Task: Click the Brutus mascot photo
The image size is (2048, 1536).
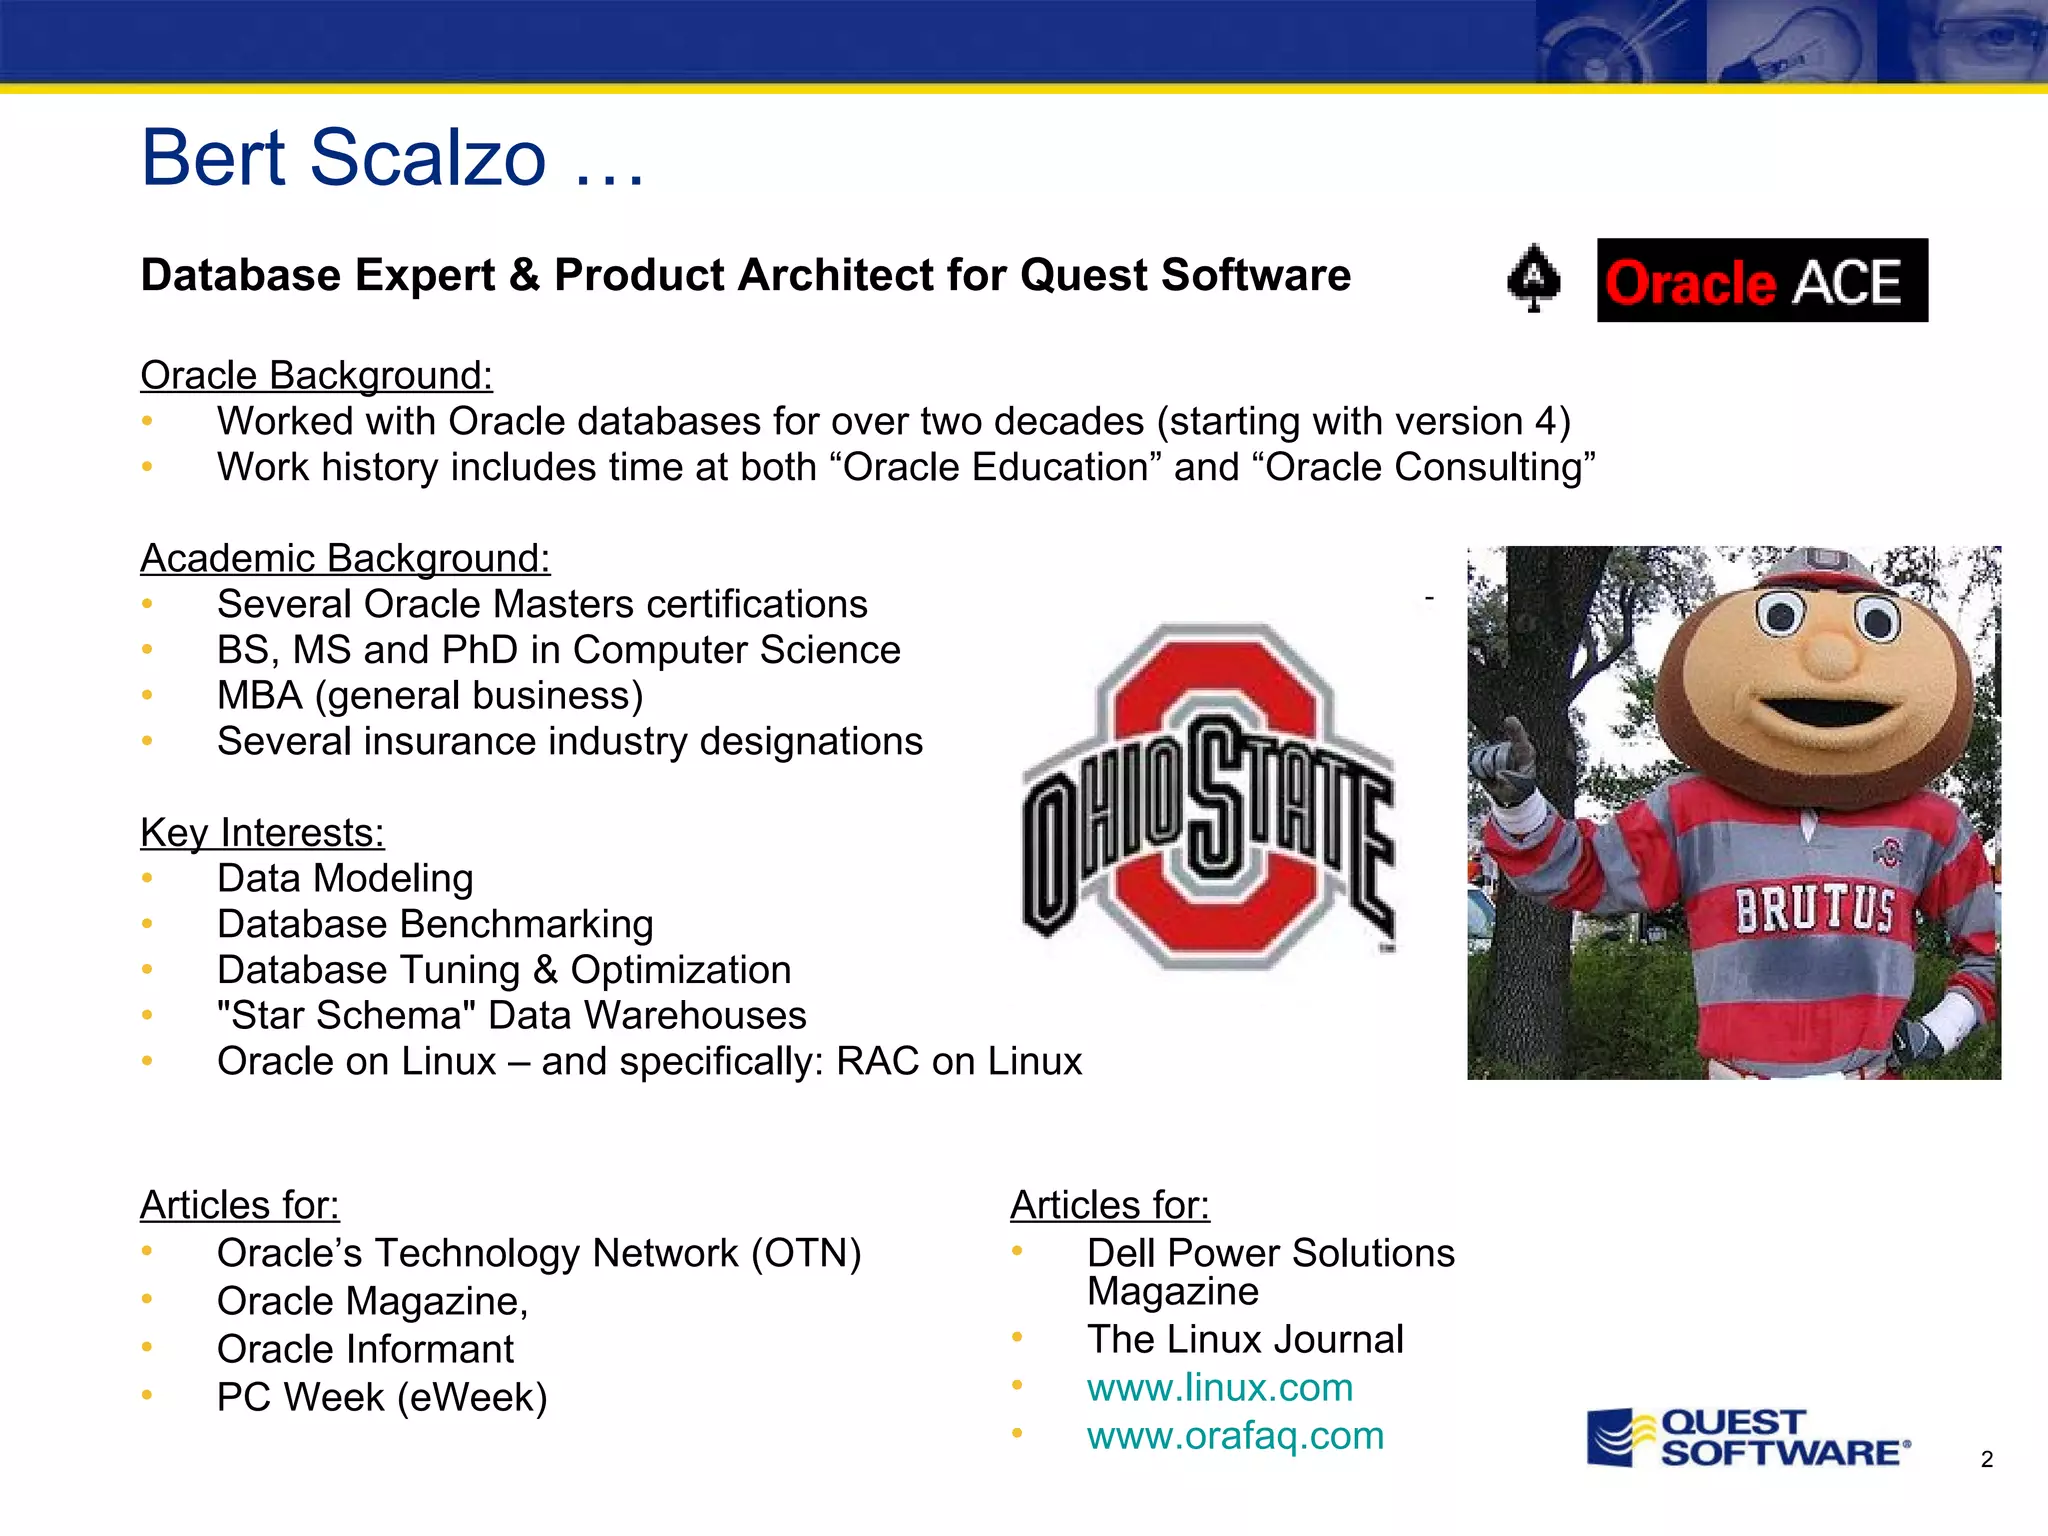Action: coord(1733,811)
